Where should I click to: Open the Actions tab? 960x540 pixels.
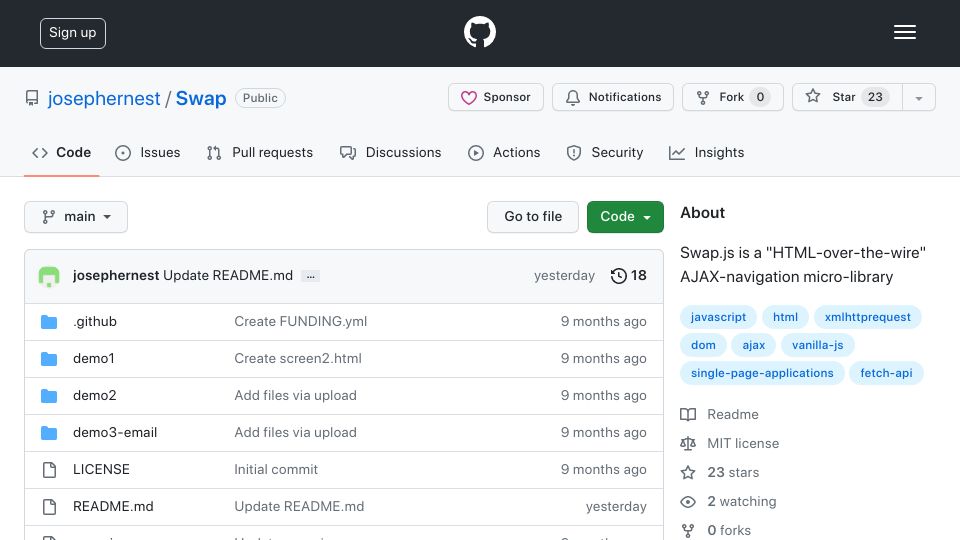504,152
